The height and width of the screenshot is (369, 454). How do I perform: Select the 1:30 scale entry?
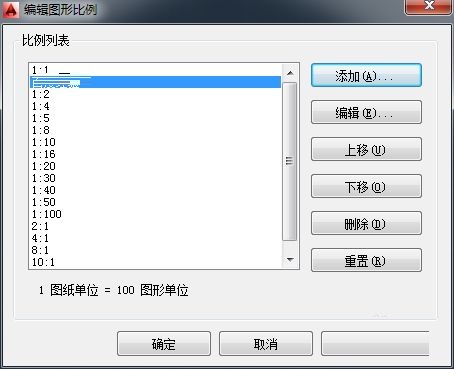coord(155,178)
